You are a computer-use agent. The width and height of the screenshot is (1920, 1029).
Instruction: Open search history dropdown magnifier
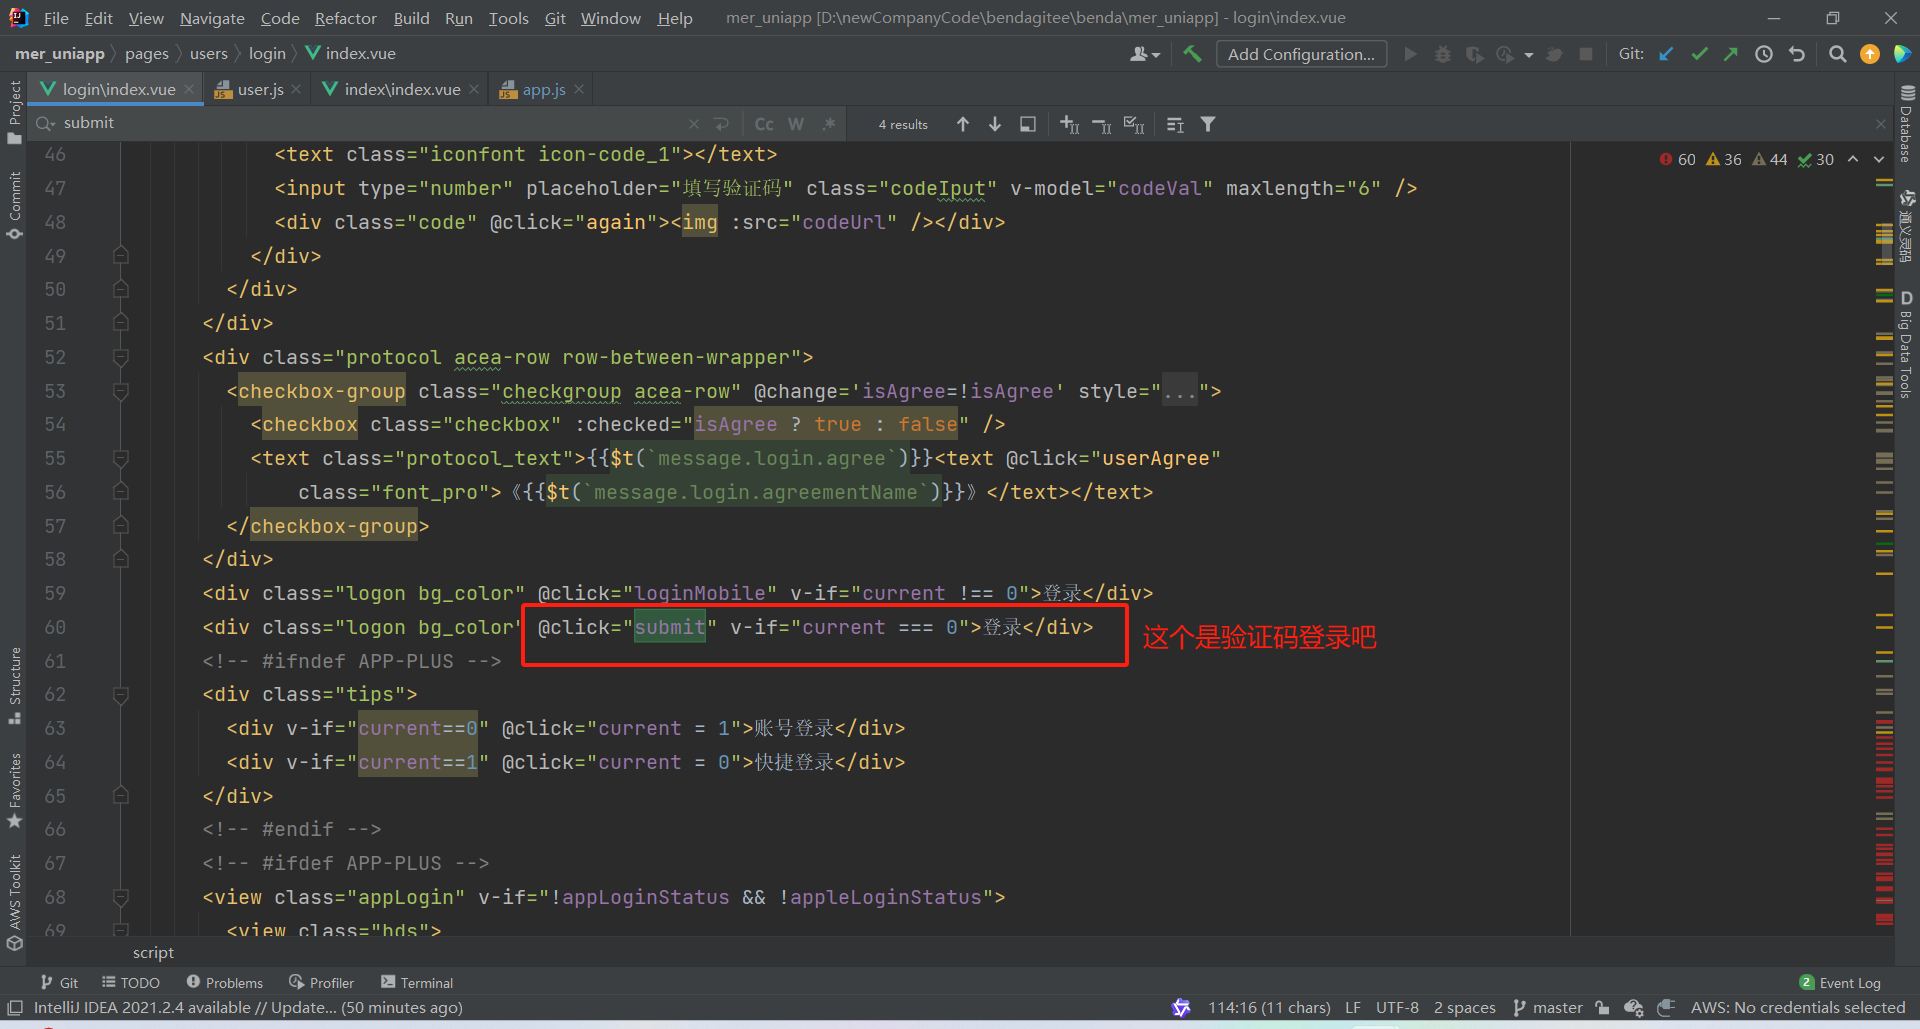(x=45, y=124)
